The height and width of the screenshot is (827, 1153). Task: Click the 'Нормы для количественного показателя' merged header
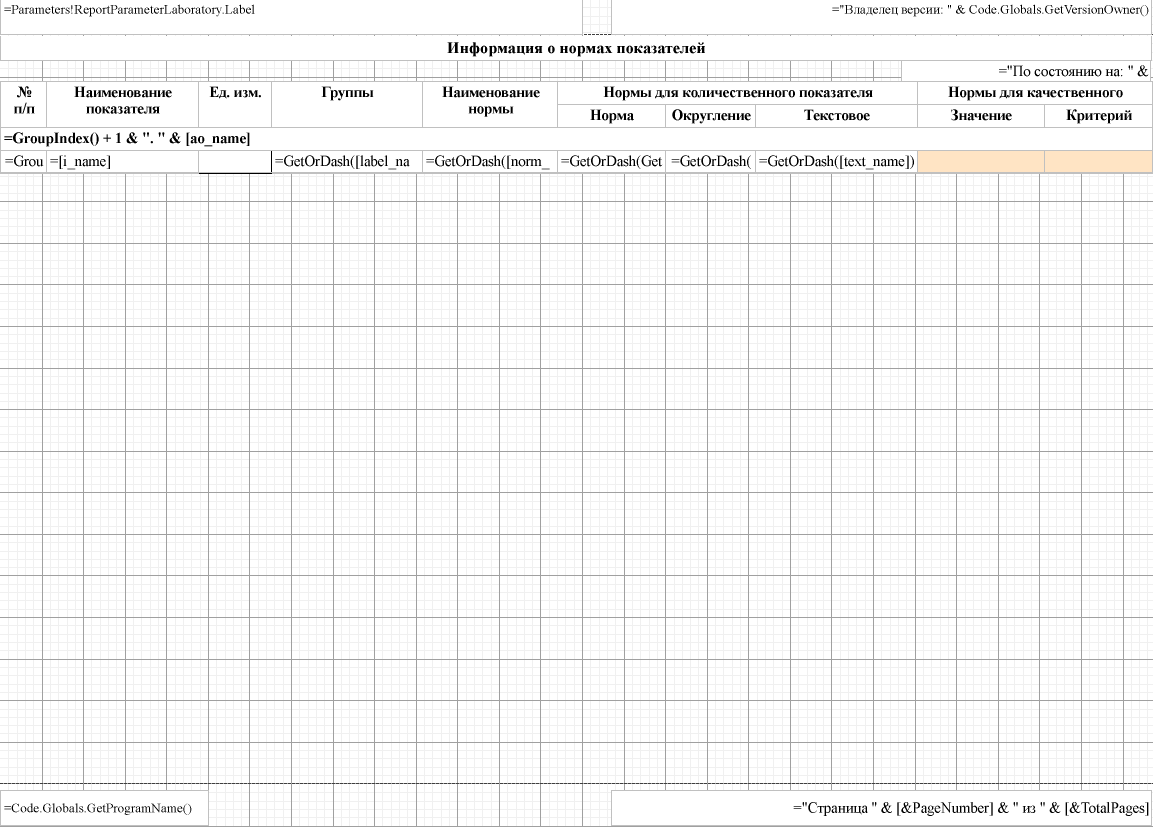pyautogui.click(x=737, y=93)
